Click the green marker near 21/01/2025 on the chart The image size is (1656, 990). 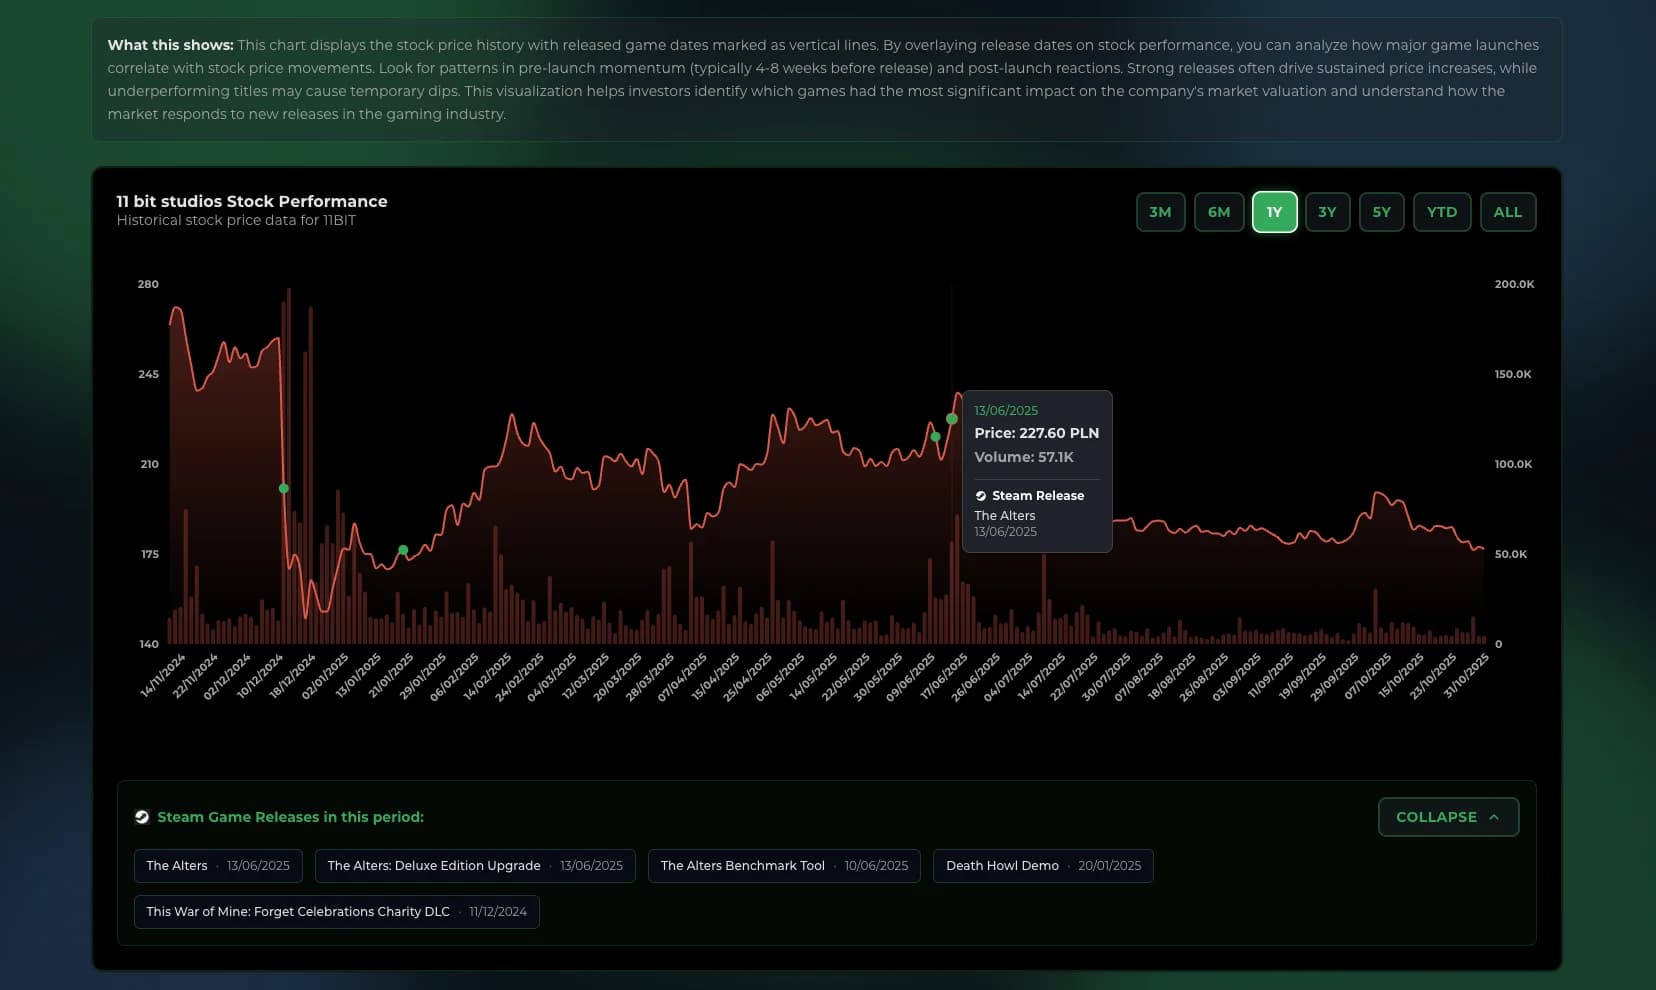click(x=402, y=549)
